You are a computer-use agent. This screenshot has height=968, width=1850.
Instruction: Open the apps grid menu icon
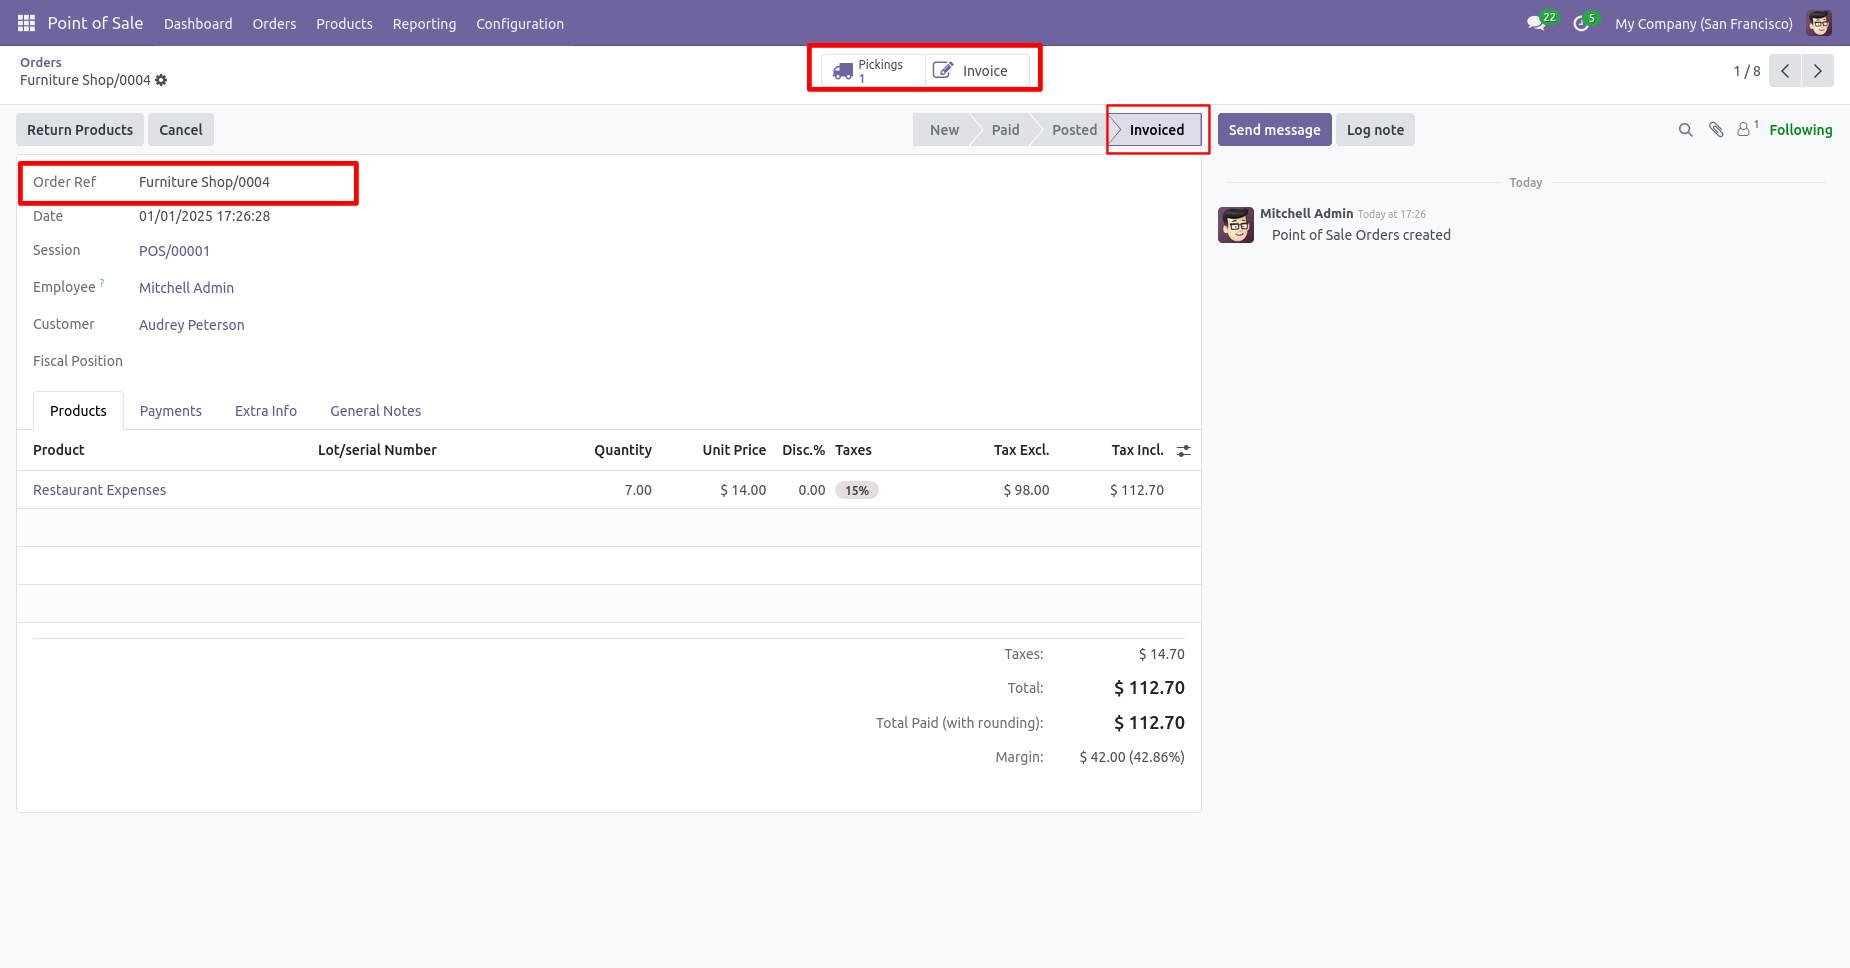(x=26, y=23)
